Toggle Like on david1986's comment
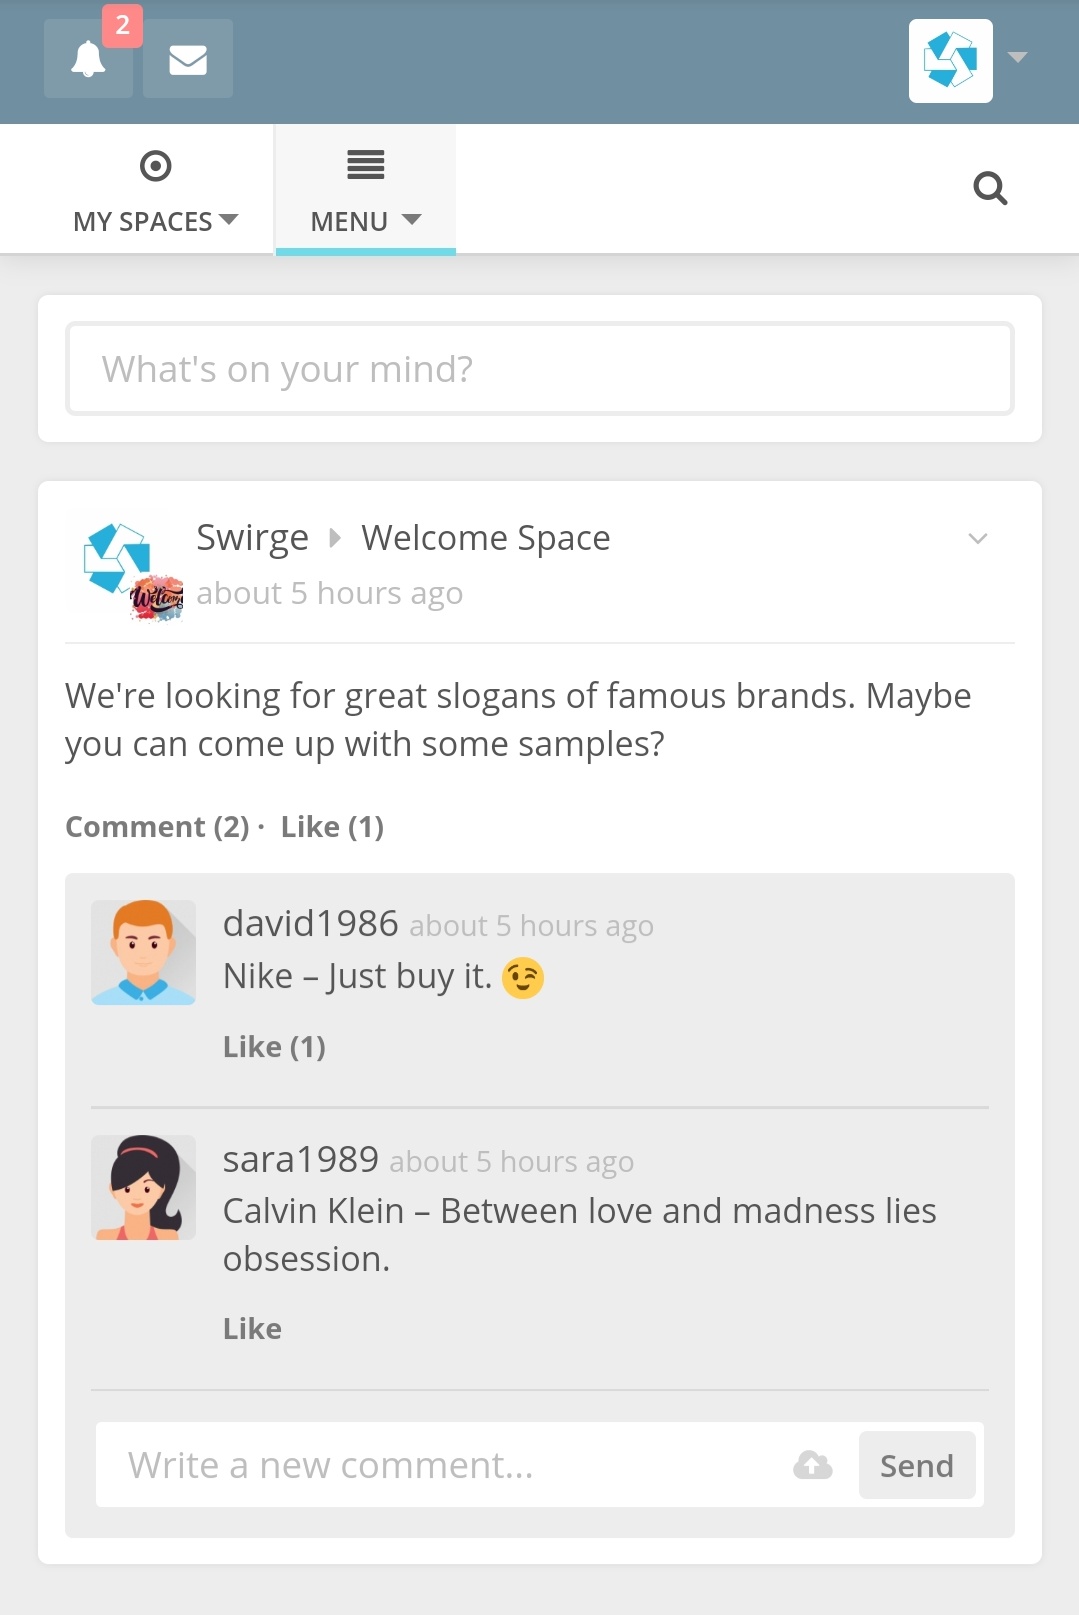 pos(274,1047)
